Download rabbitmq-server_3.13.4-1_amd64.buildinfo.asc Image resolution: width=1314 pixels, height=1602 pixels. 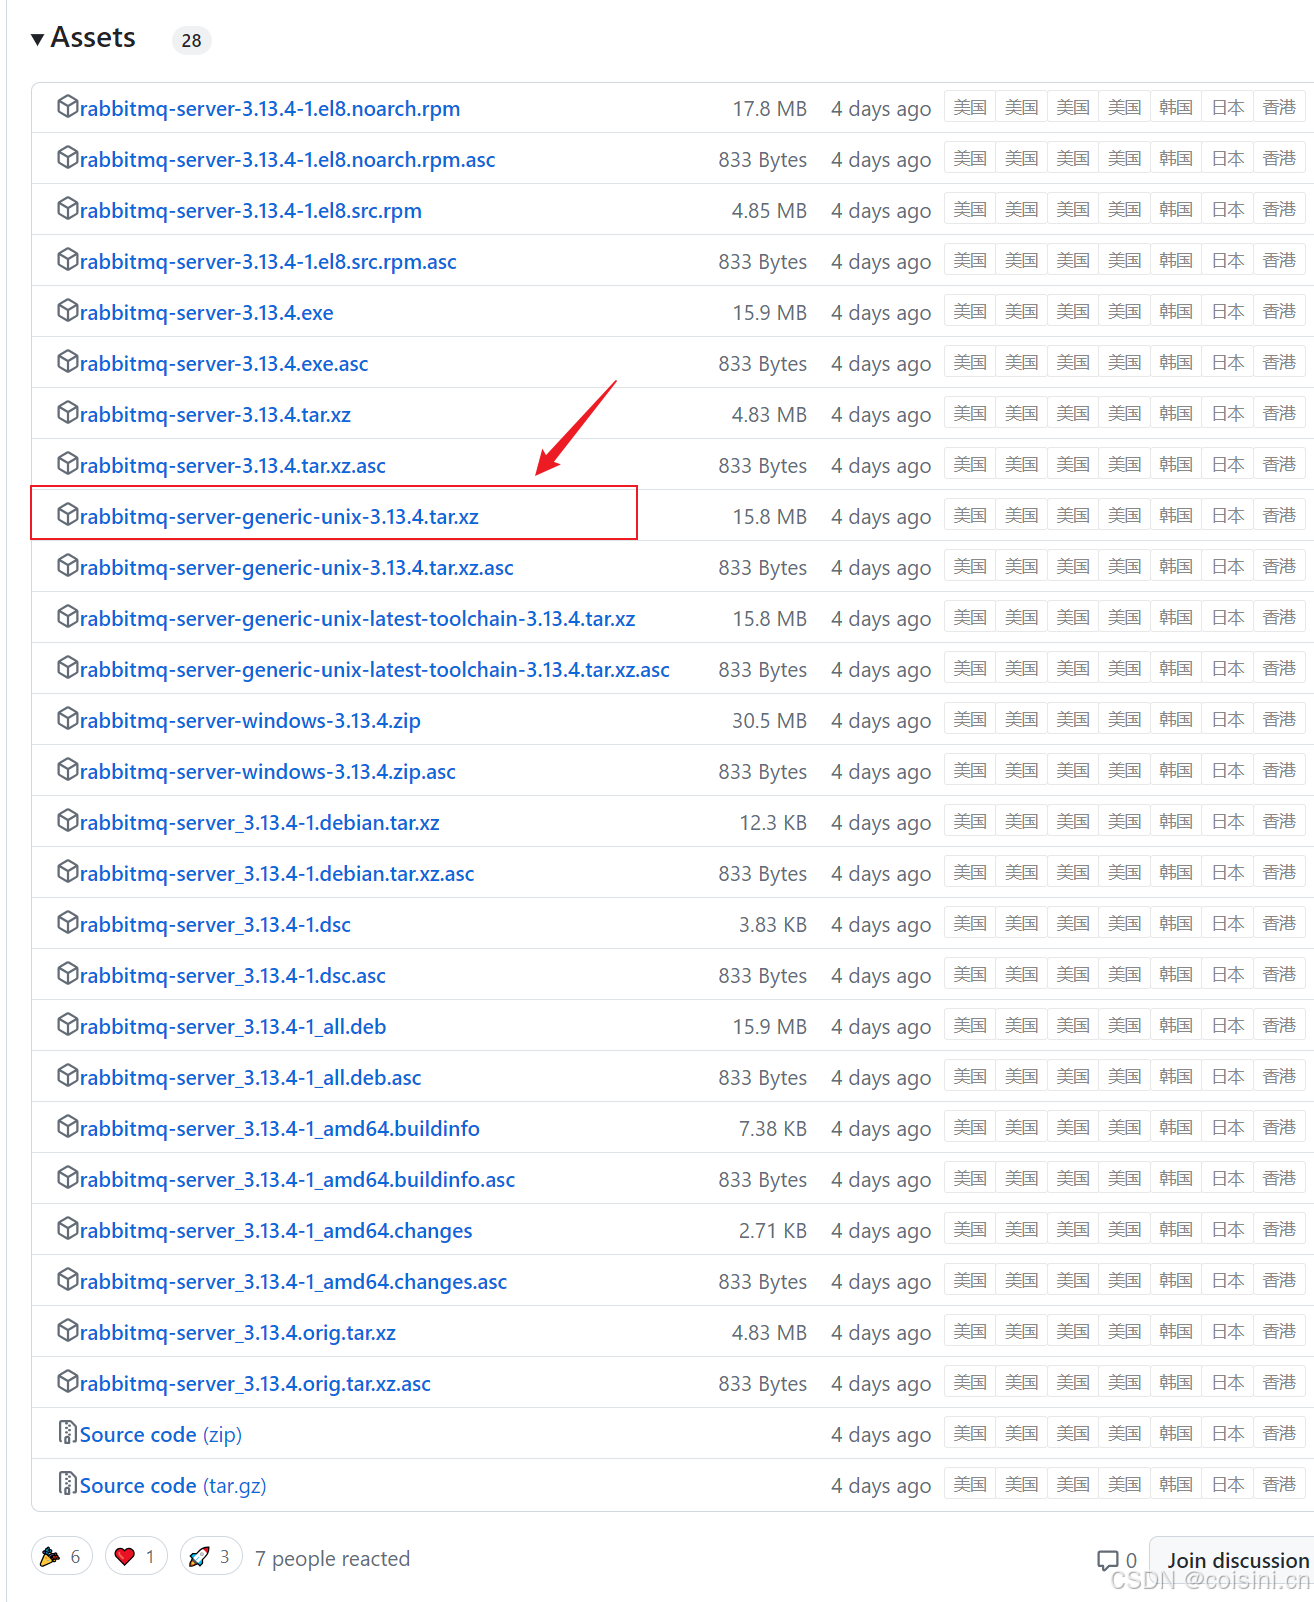[x=298, y=1180]
